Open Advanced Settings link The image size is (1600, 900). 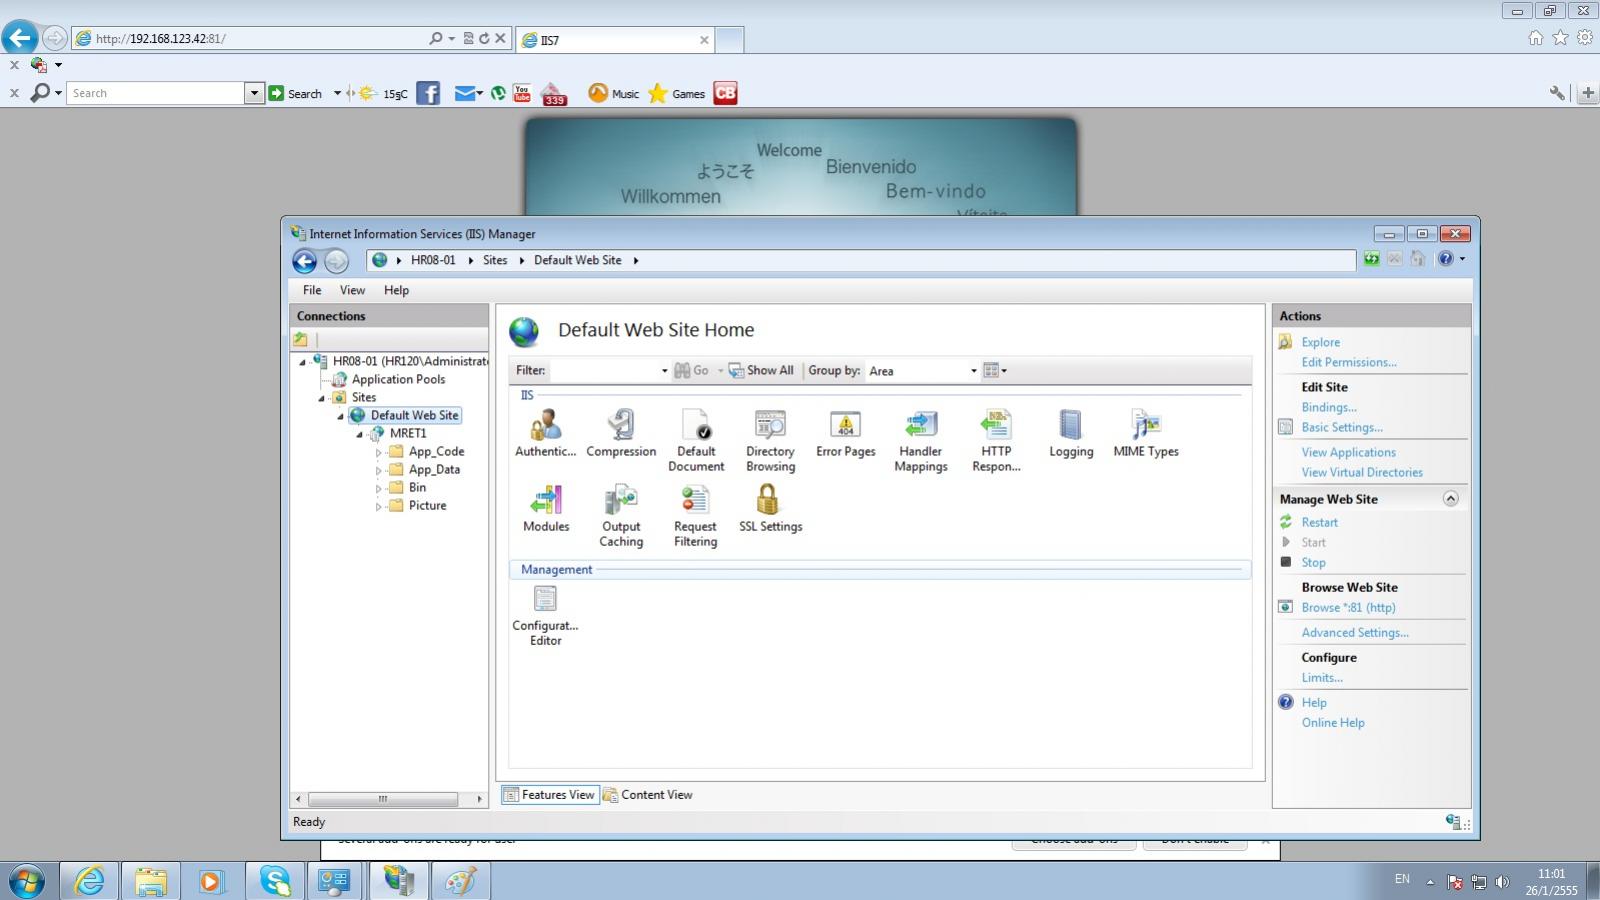point(1355,632)
